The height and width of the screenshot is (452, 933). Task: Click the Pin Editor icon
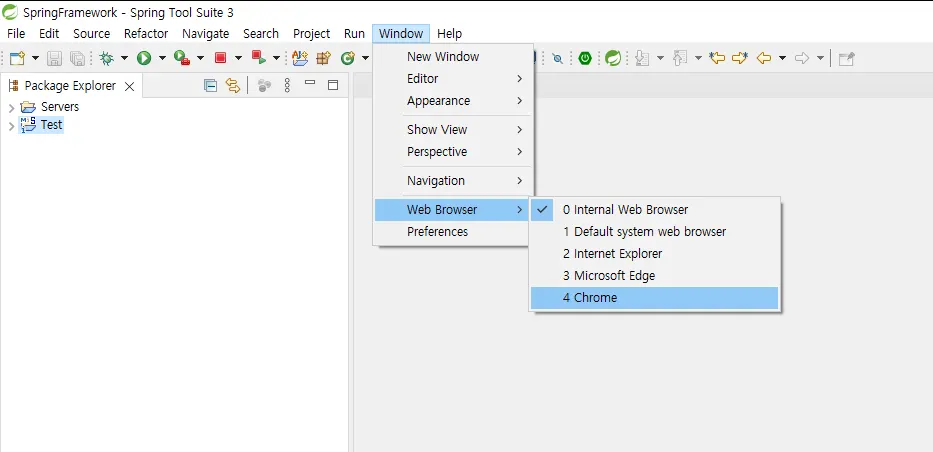coord(847,58)
